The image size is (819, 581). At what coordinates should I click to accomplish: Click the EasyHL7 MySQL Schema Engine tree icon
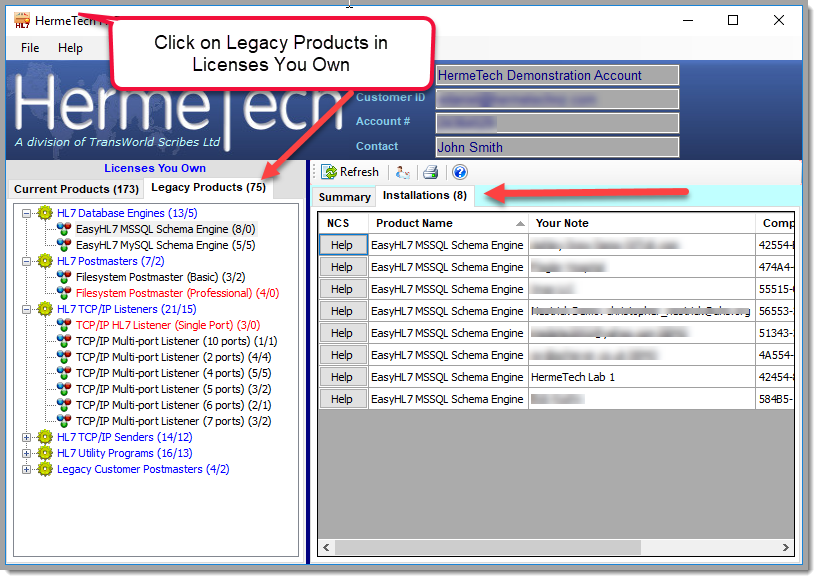click(x=64, y=245)
